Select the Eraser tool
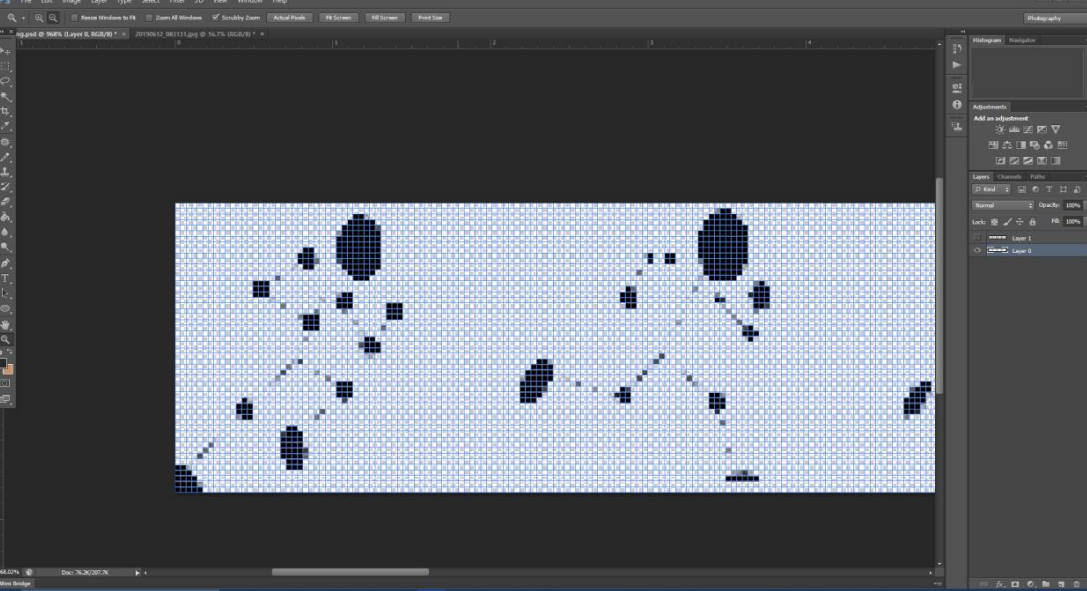1087x591 pixels. coord(6,202)
